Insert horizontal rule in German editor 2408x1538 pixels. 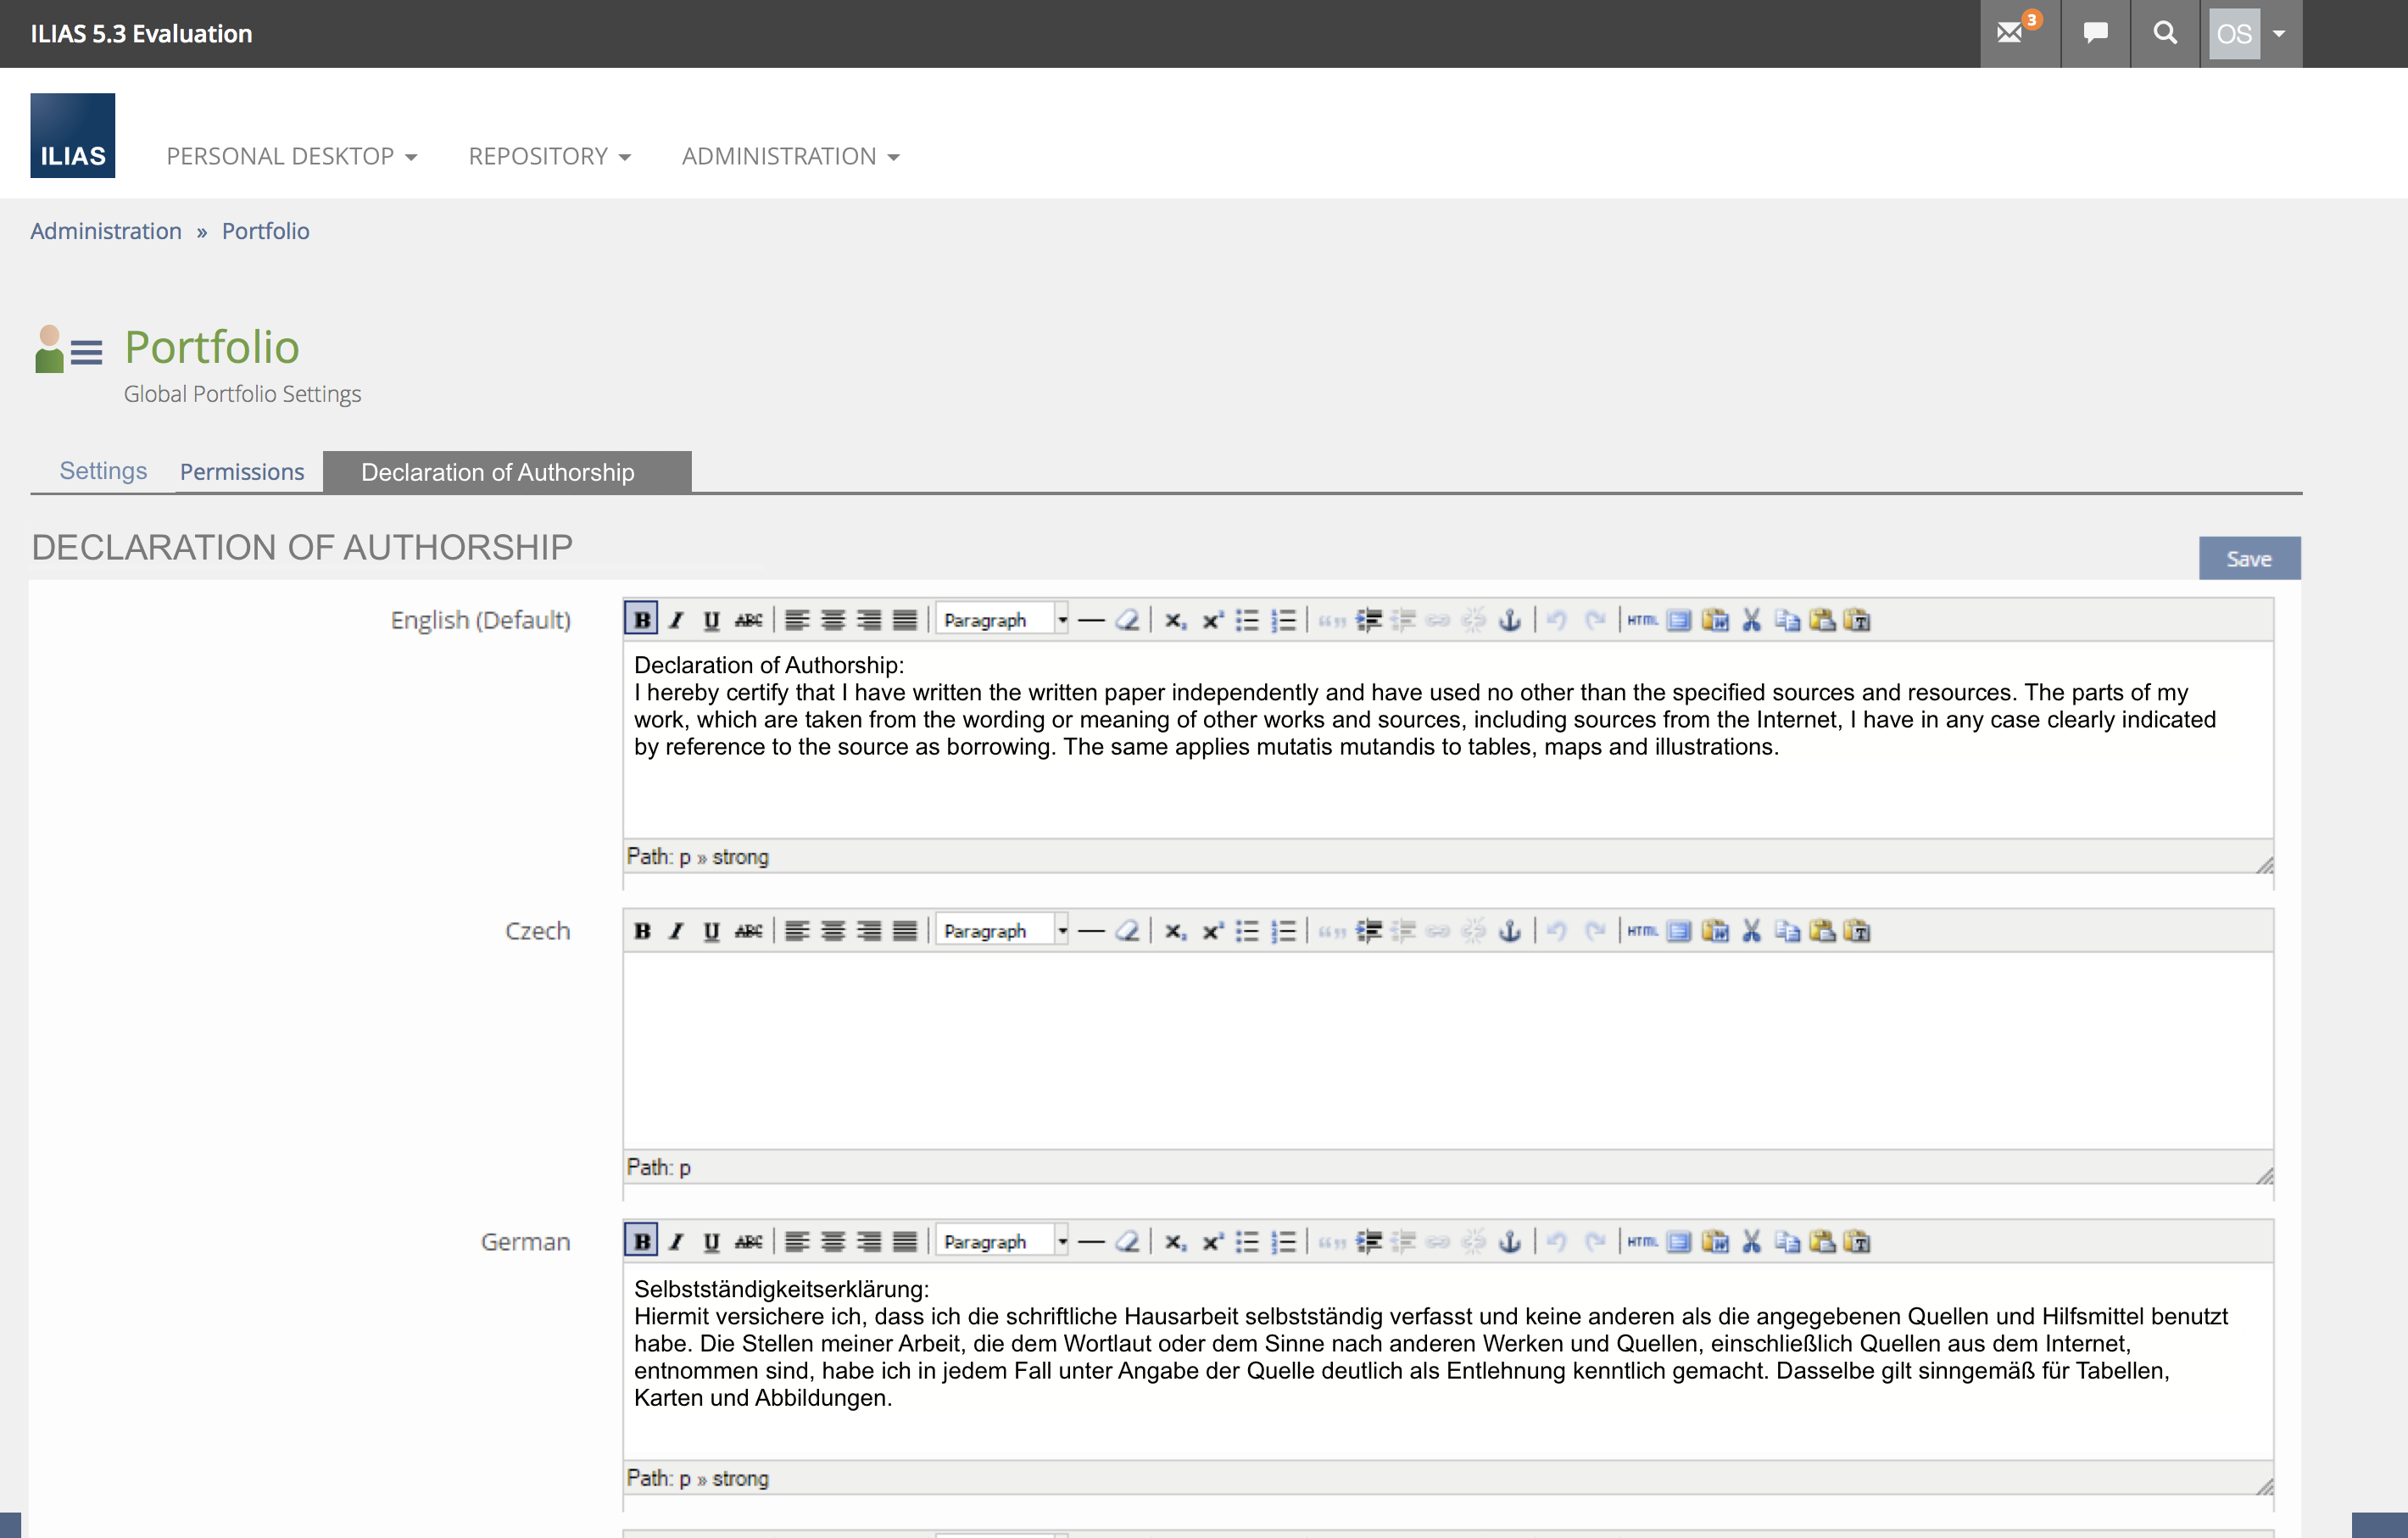point(1092,1242)
